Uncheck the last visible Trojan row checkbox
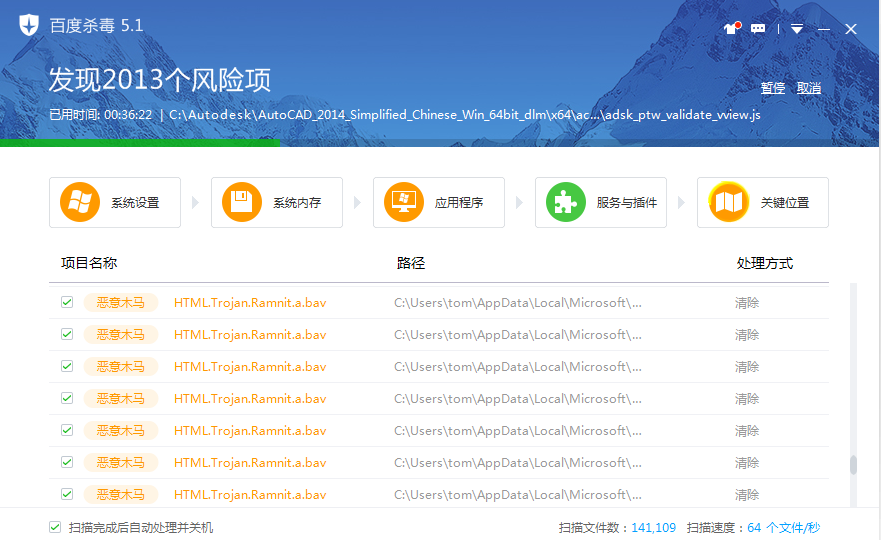 [x=67, y=494]
